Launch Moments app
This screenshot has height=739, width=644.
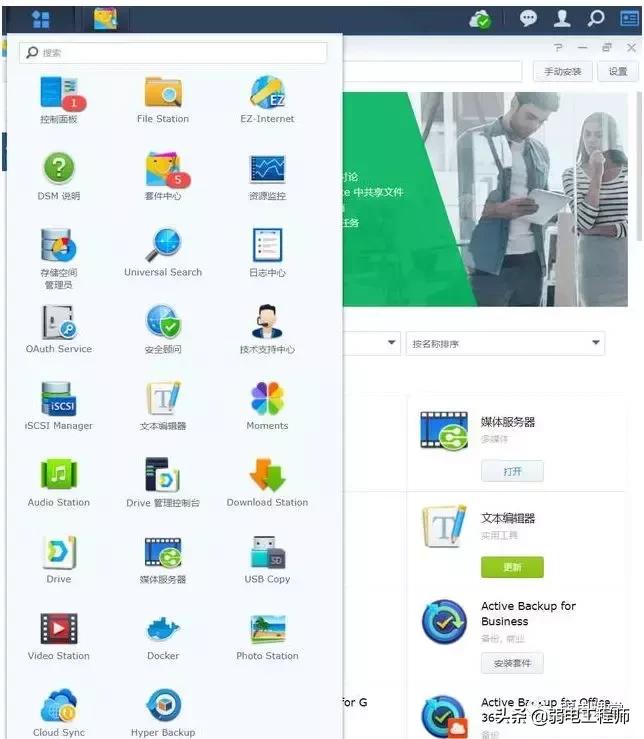click(267, 407)
